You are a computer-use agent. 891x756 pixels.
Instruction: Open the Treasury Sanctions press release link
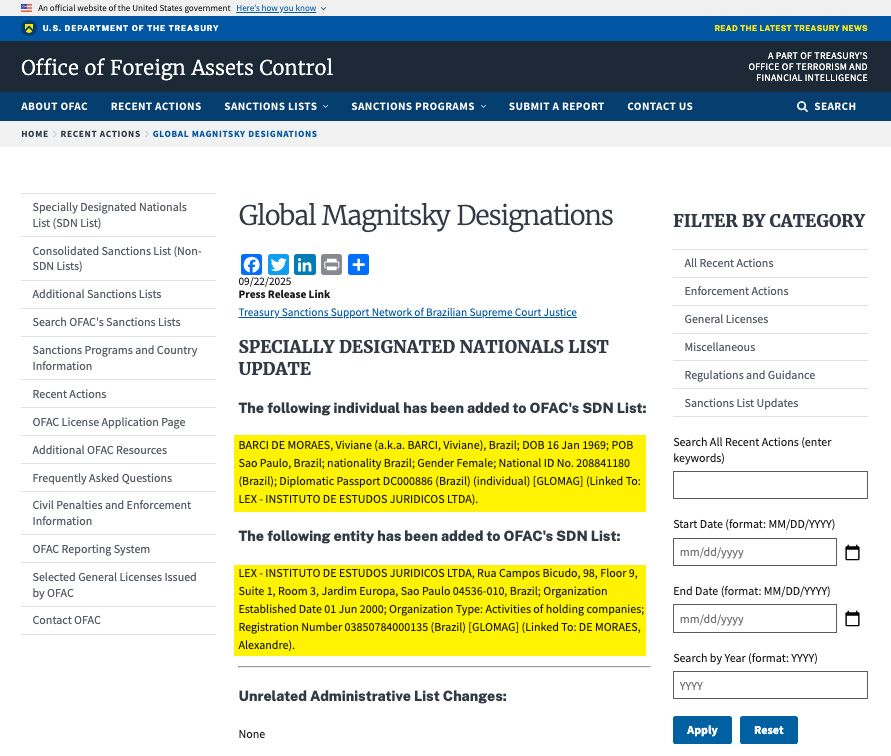407,312
